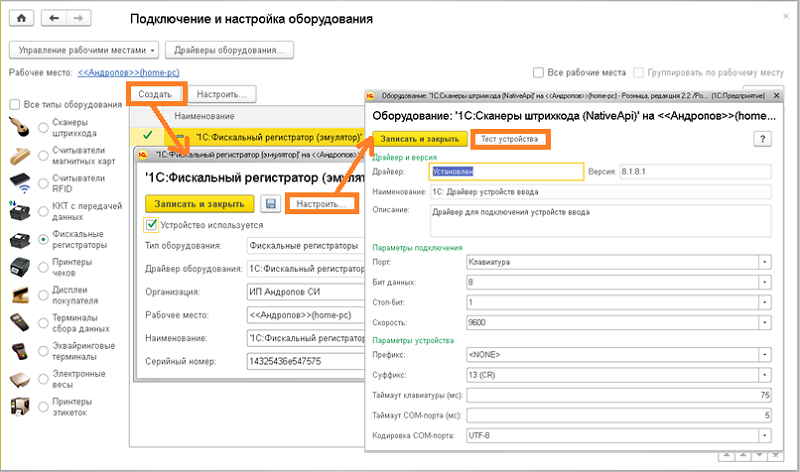This screenshot has height=472, width=800.
Task: Select the ККТ с передачей данных icon
Action: [x=19, y=211]
